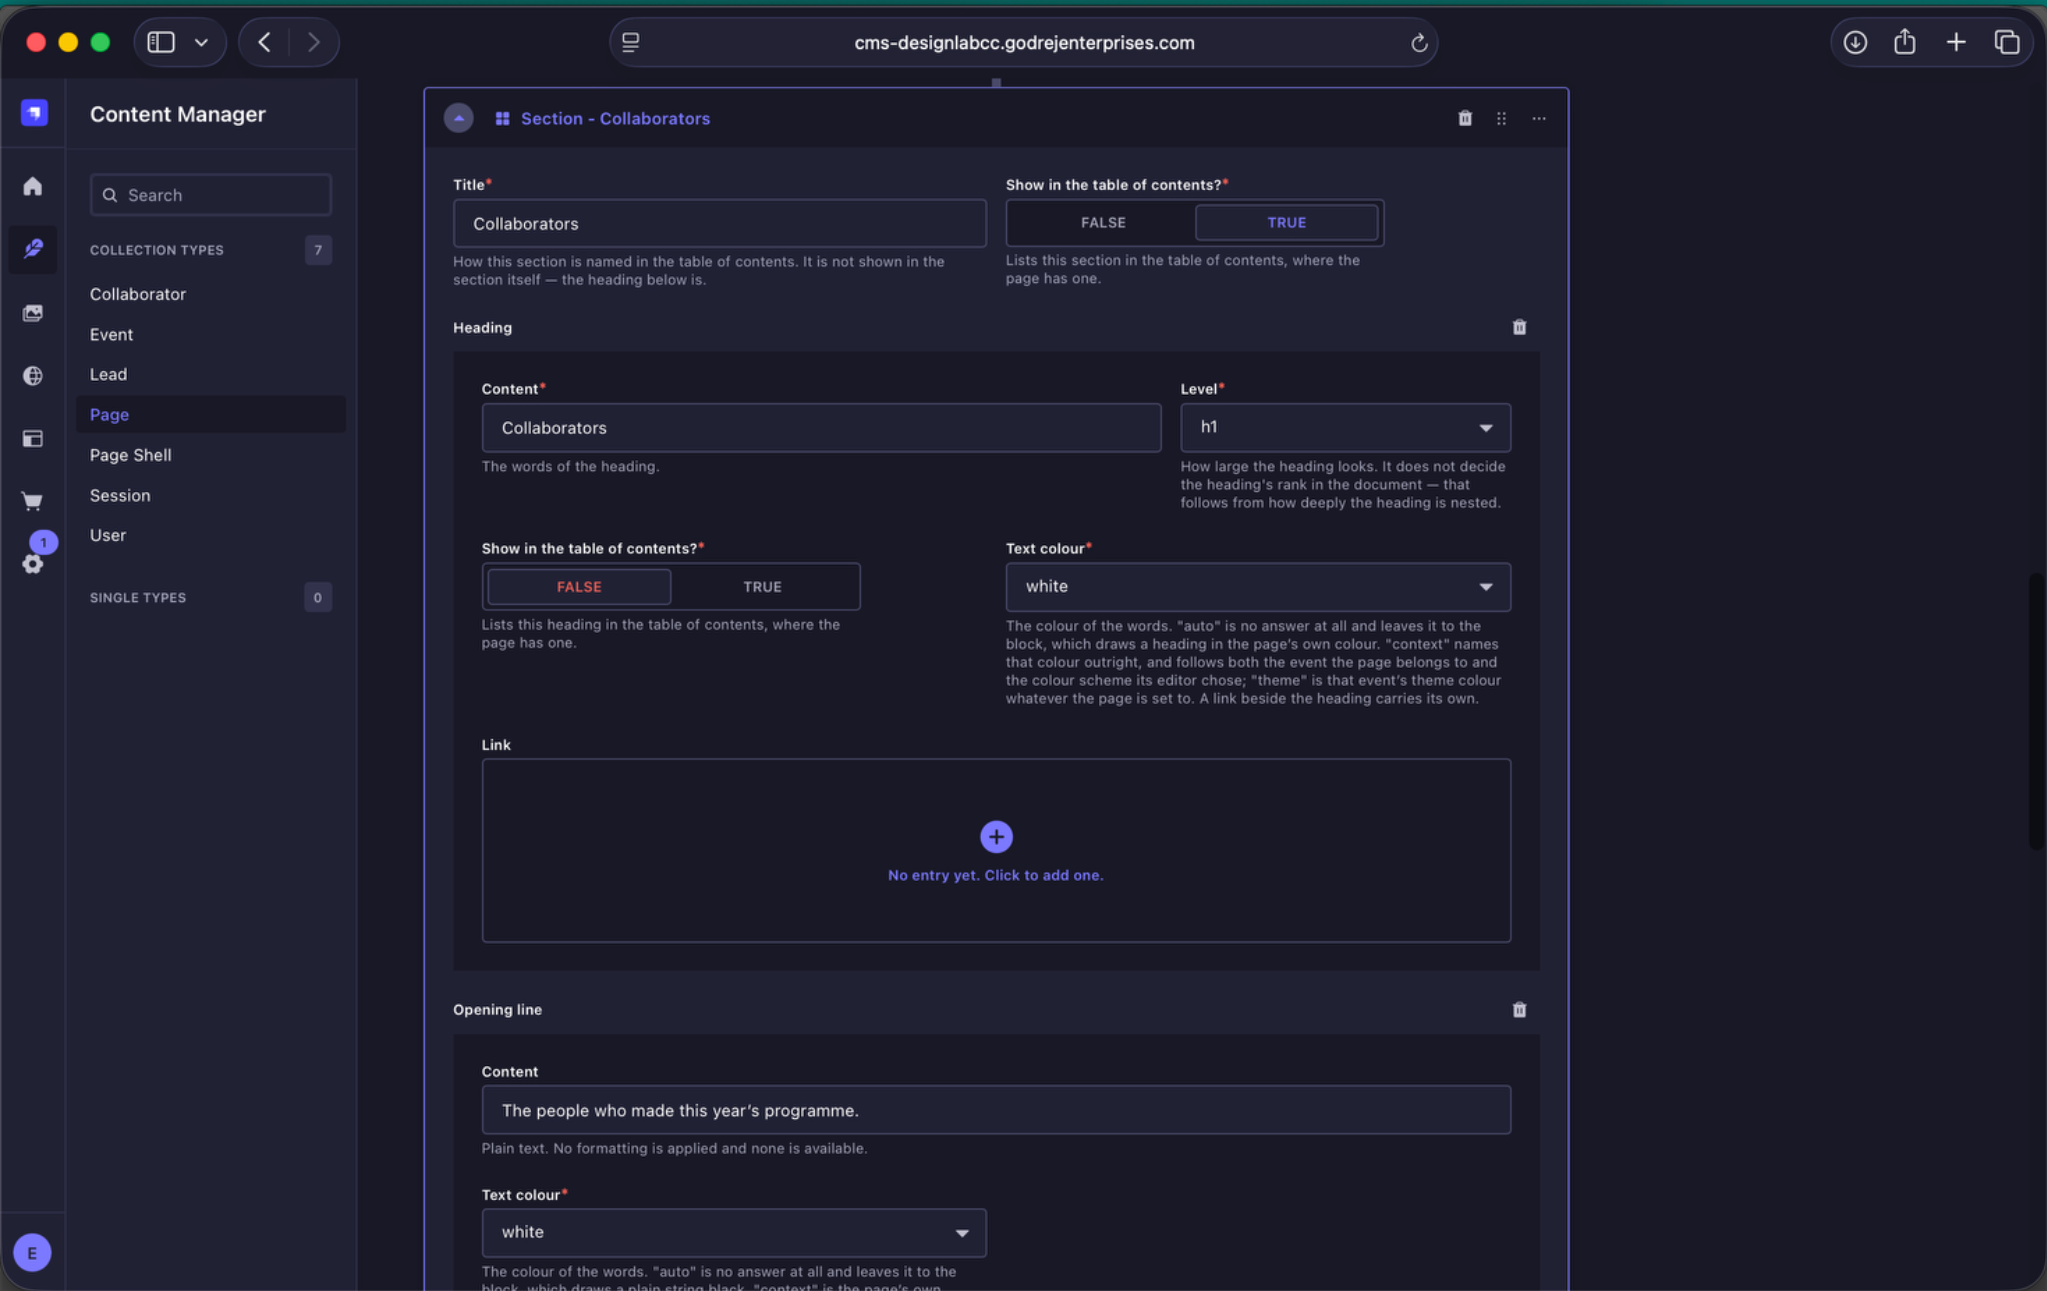This screenshot has height=1291, width=2047.
Task: Set heading table of contents to FALSE
Action: (579, 586)
